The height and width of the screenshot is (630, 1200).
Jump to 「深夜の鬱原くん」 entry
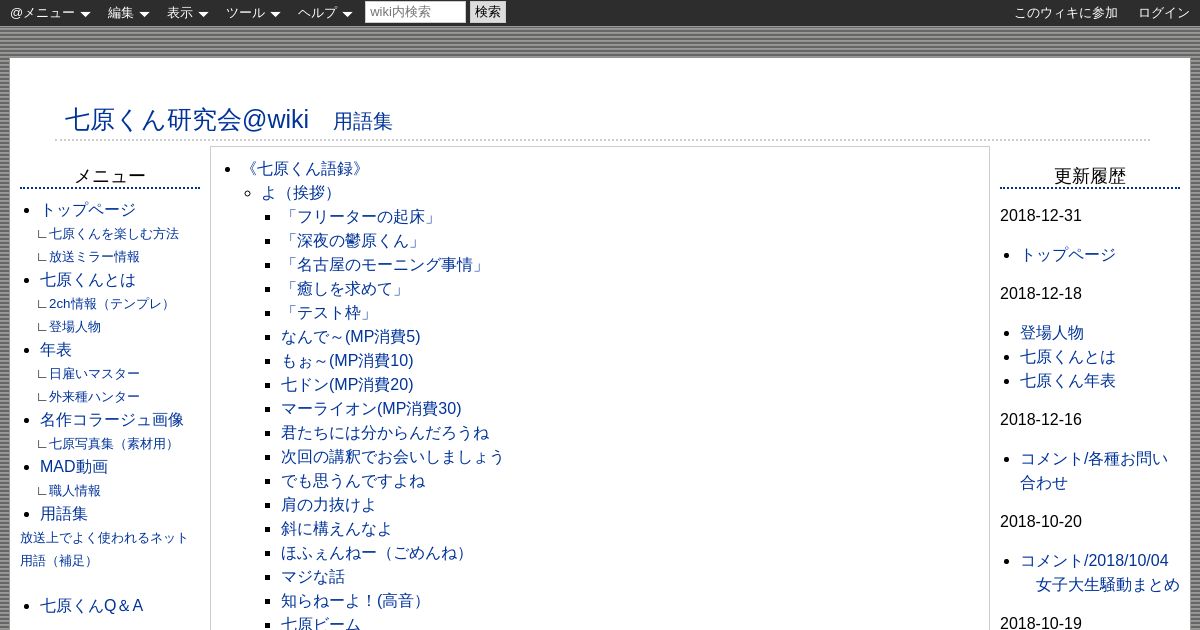353,241
